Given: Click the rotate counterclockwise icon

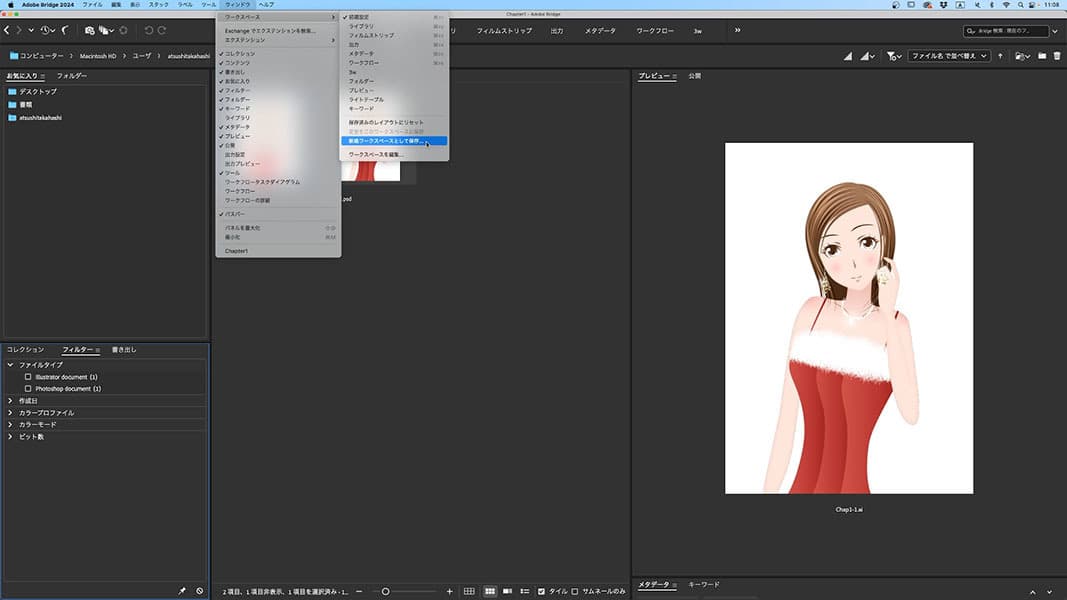Looking at the screenshot, I should pos(149,31).
